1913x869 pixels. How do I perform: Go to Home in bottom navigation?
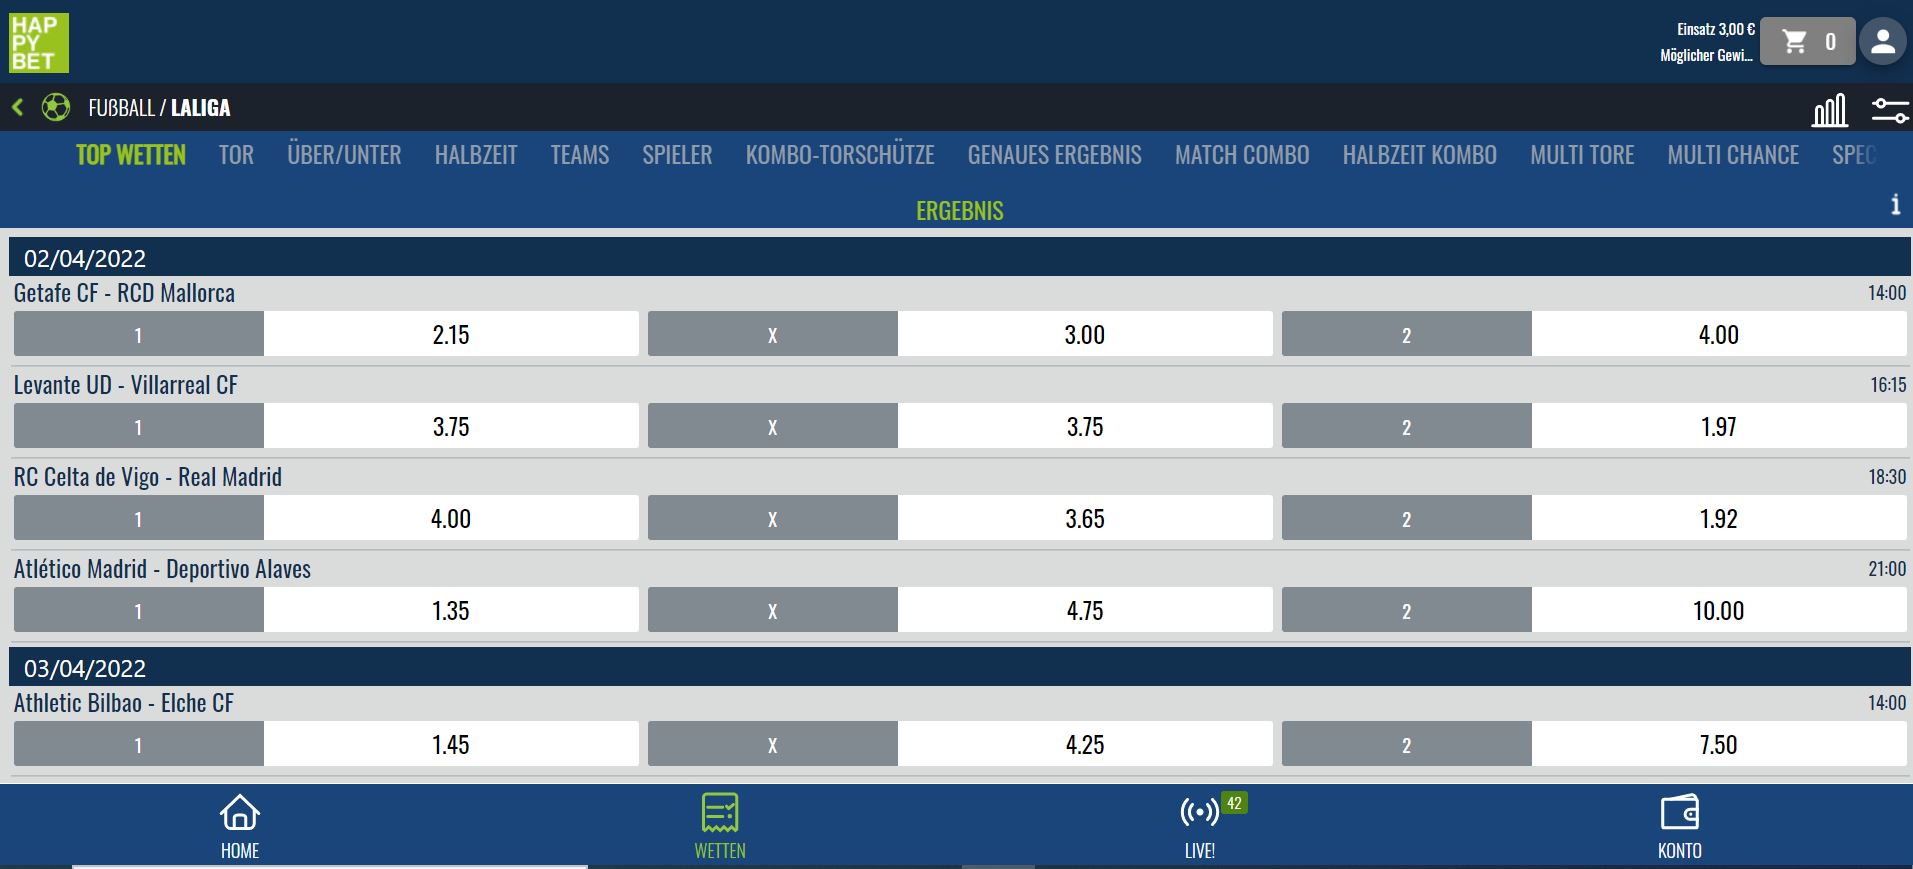coord(240,826)
